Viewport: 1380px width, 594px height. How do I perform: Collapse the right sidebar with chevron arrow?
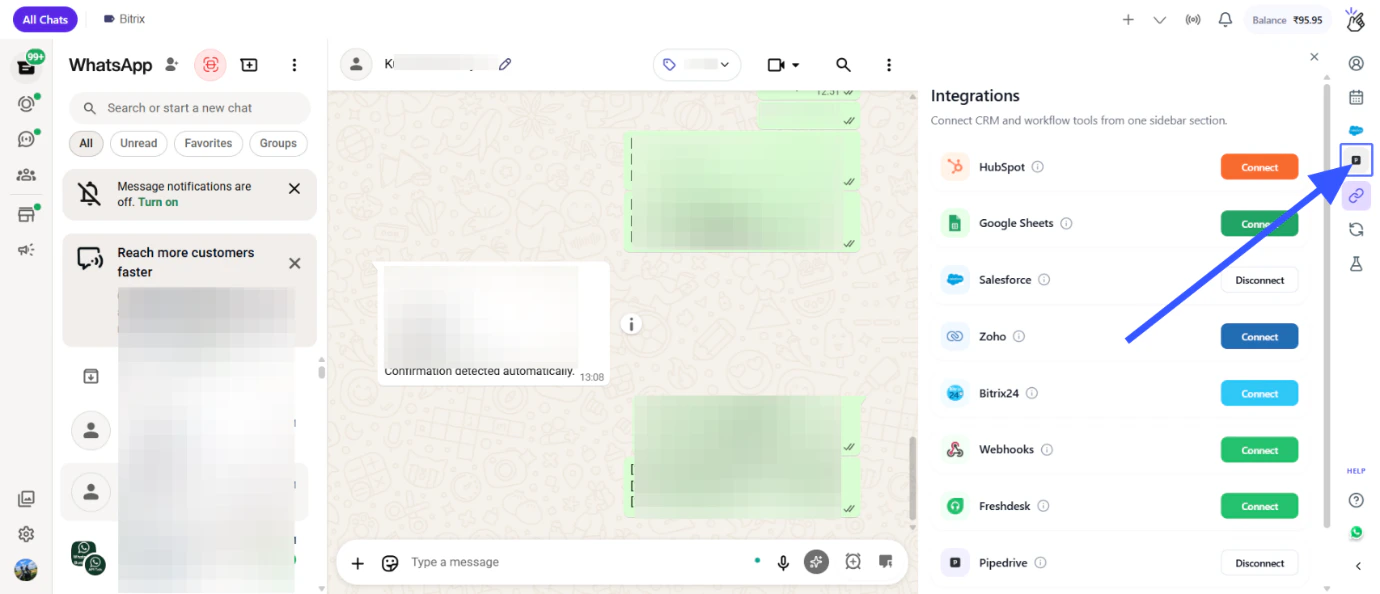(x=1358, y=566)
